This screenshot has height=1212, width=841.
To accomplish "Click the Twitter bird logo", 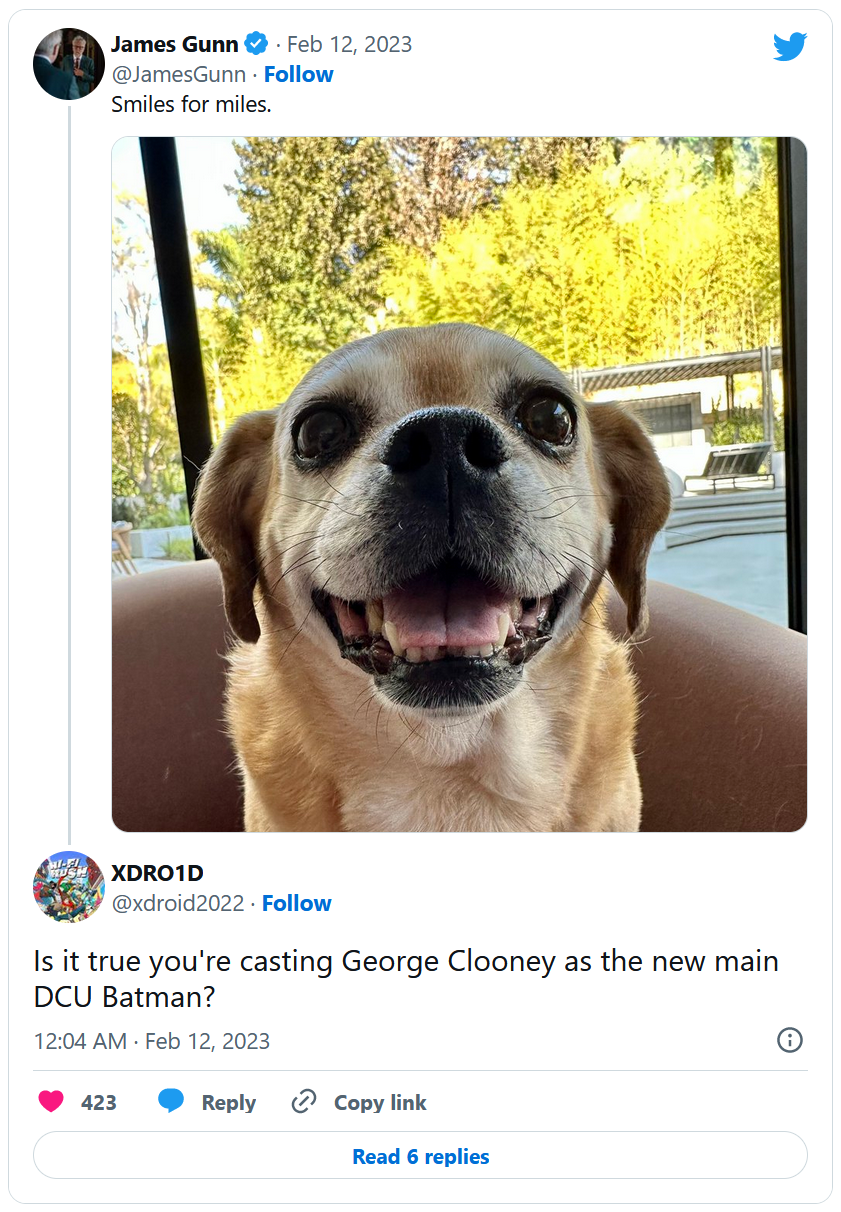I will (789, 46).
